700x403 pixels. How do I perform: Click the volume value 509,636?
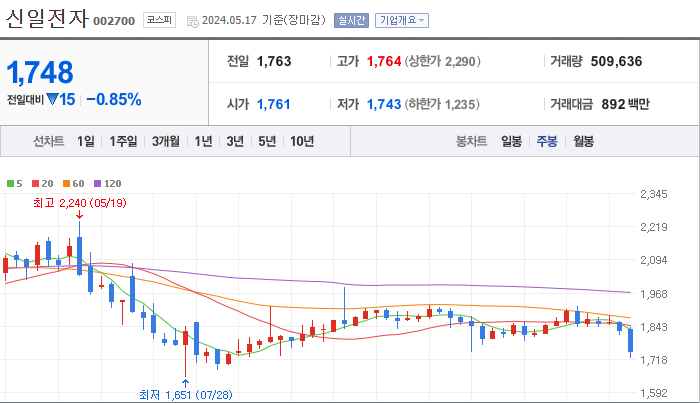(616, 61)
